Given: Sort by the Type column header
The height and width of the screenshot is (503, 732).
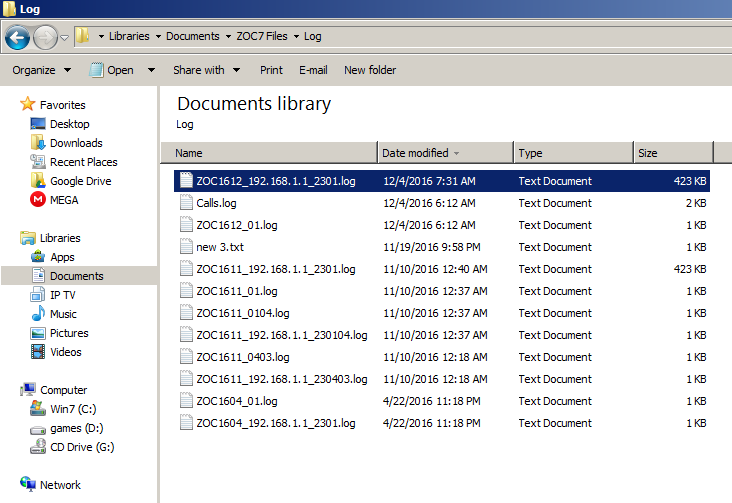Looking at the screenshot, I should coord(574,153).
